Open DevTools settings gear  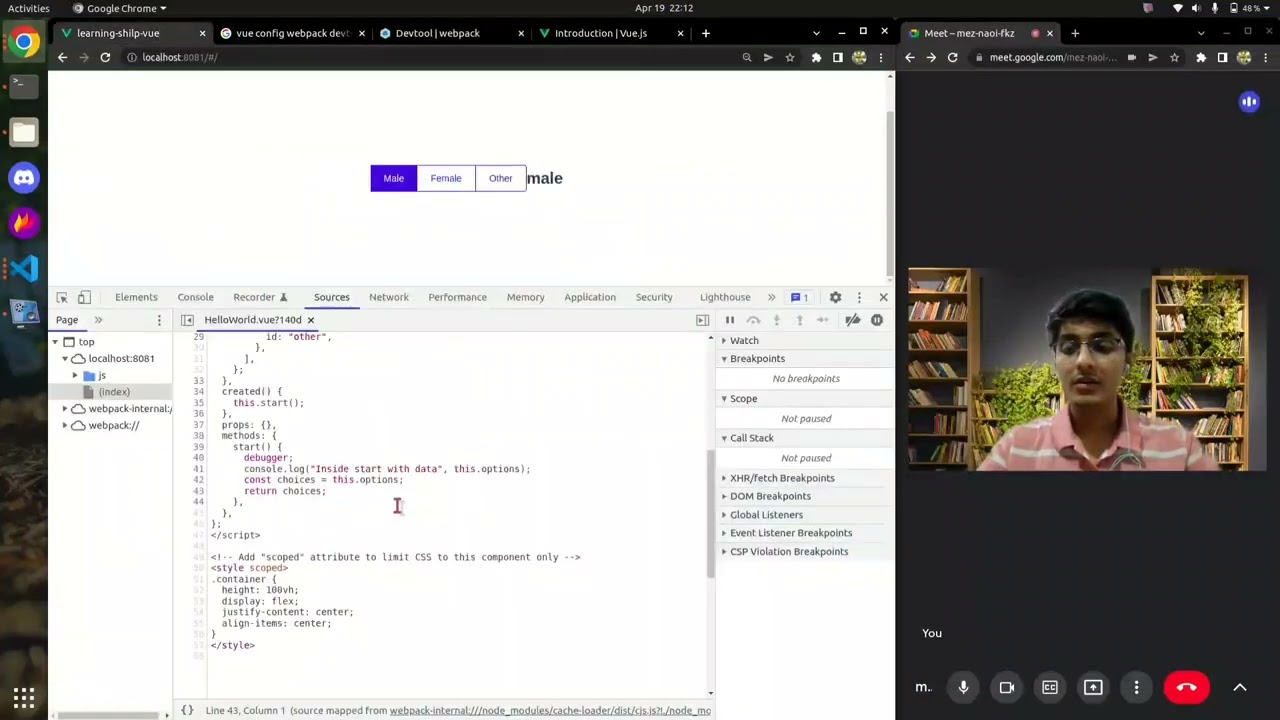pyautogui.click(x=835, y=297)
